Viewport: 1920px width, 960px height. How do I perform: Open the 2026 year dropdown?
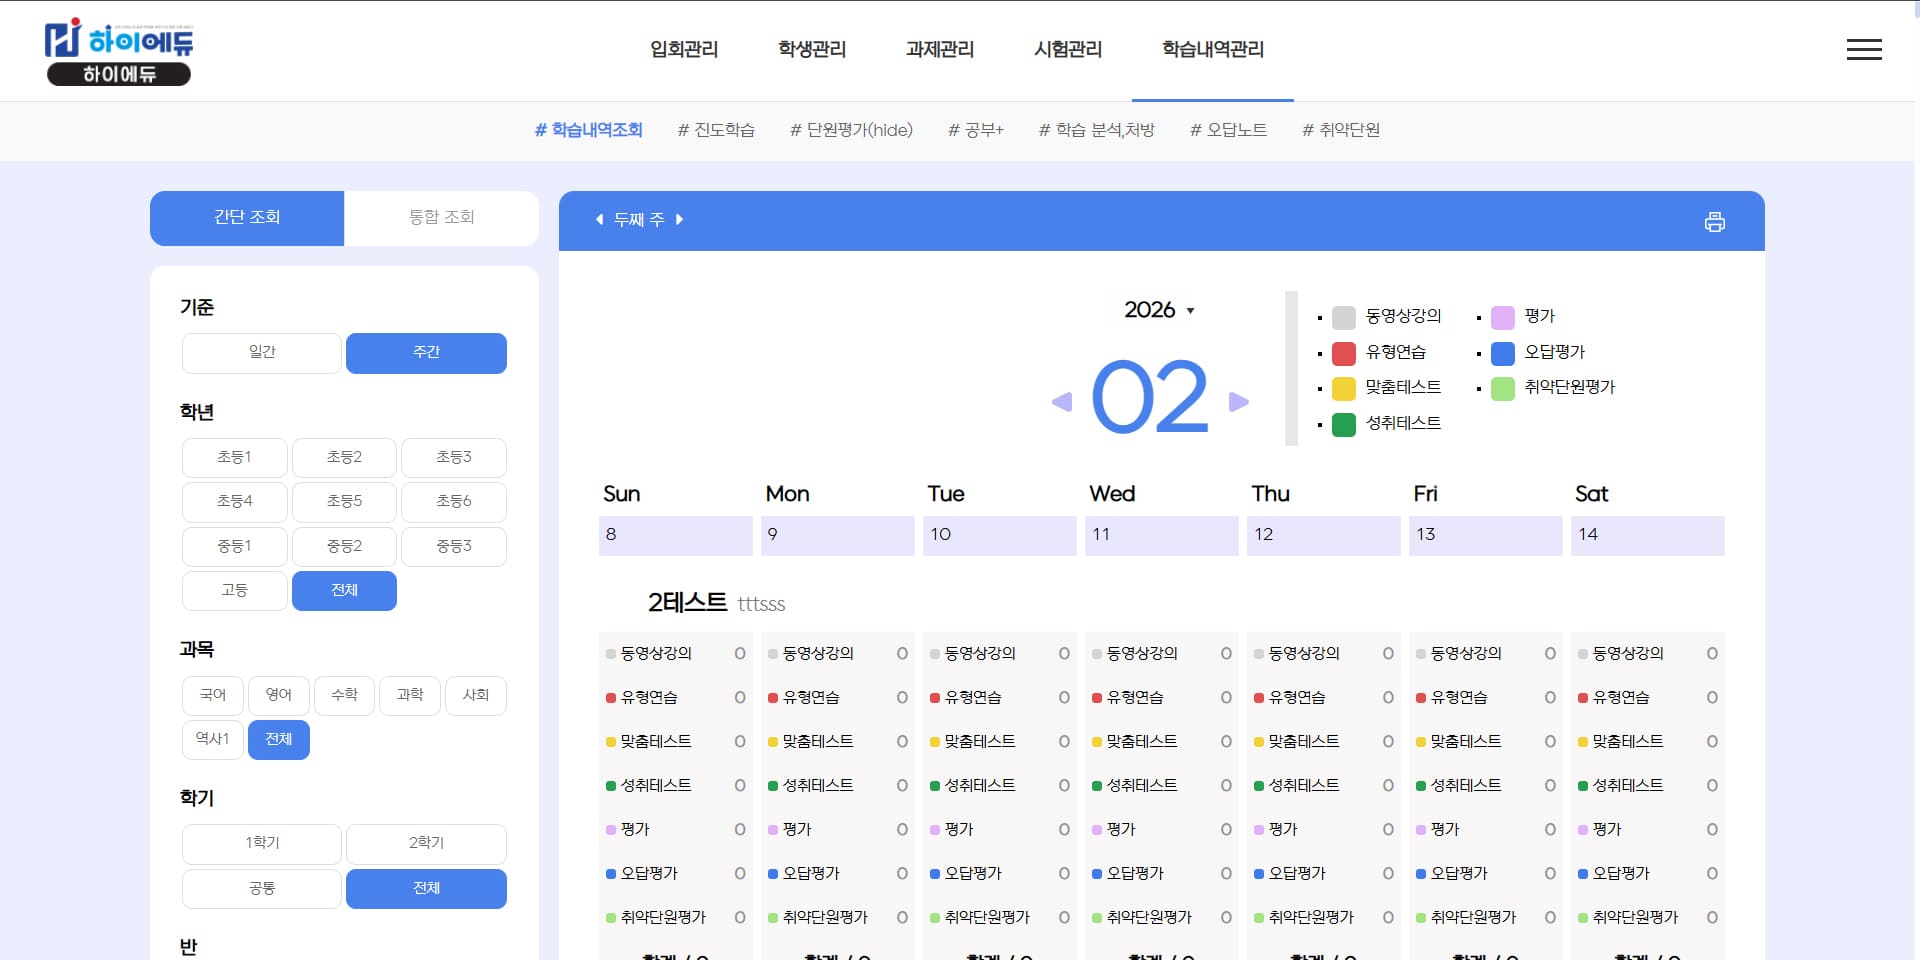point(1159,310)
